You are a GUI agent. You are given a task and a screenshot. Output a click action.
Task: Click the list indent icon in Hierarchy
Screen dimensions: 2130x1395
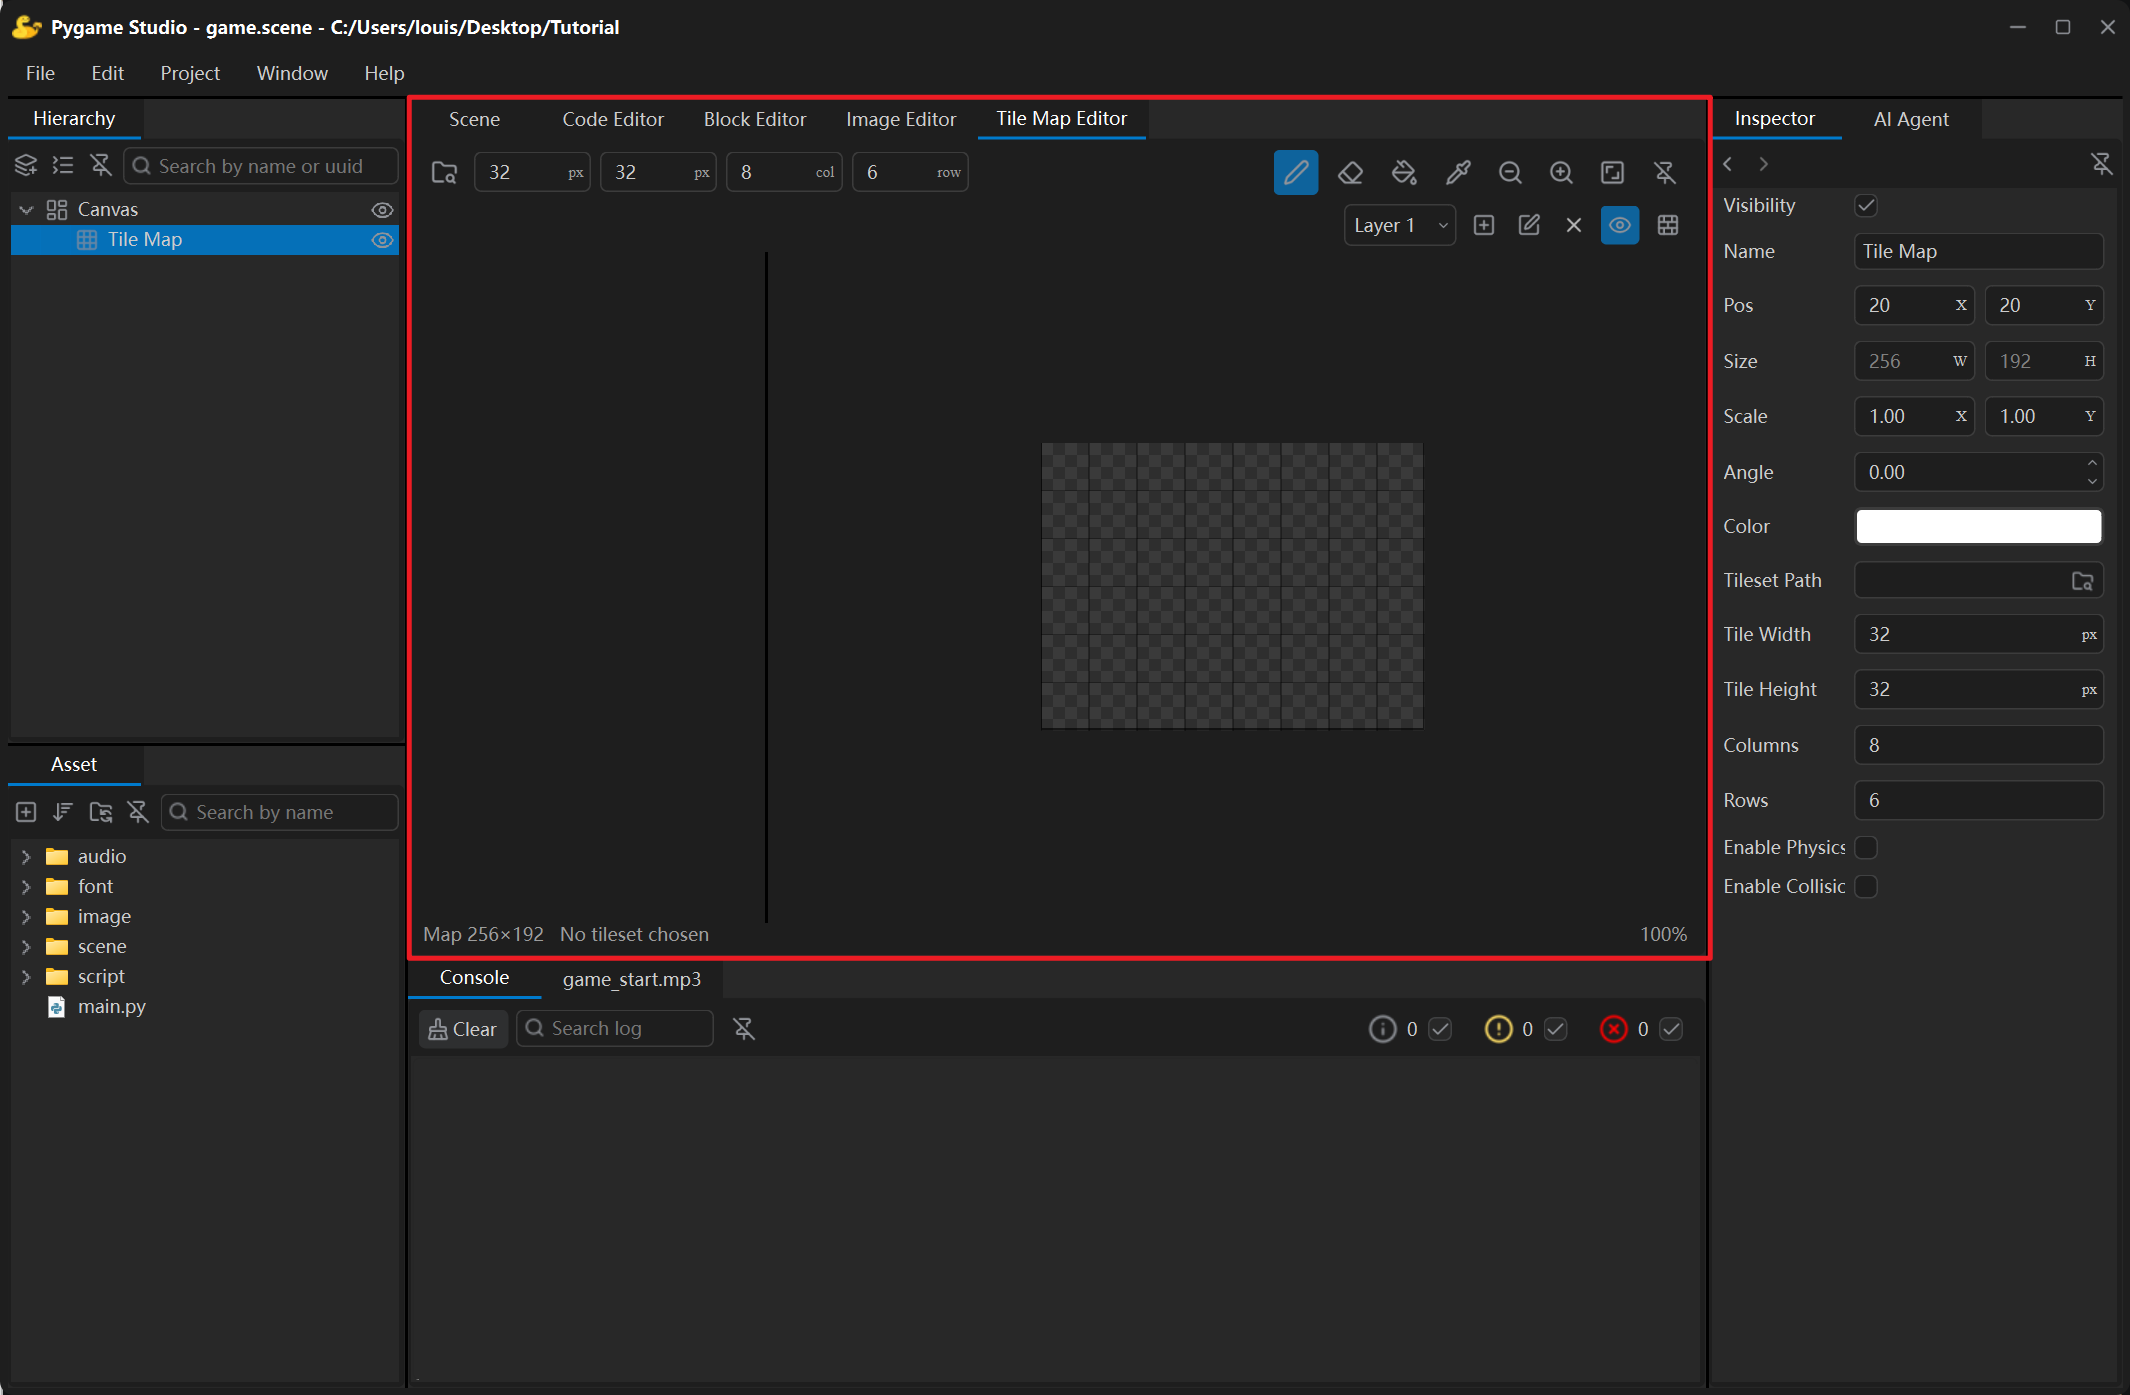tap(63, 166)
